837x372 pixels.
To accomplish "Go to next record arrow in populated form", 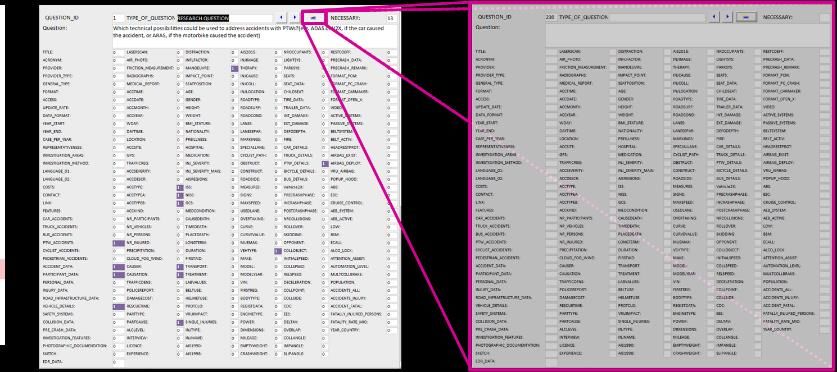I will 294,18.
